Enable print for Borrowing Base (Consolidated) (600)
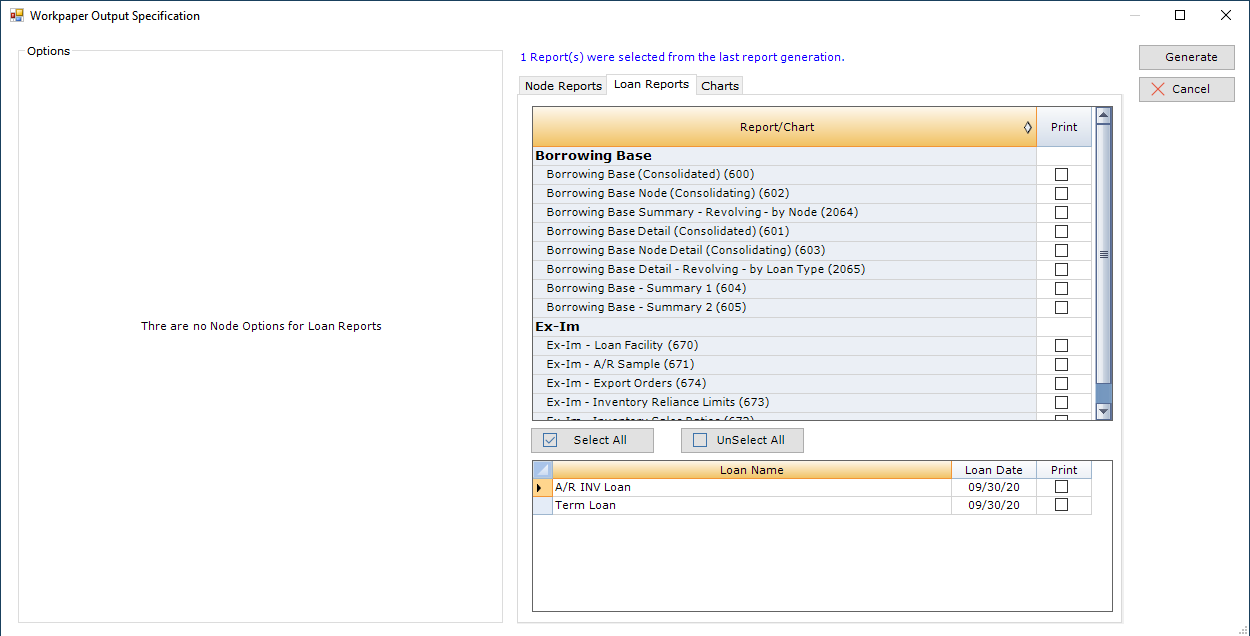The image size is (1250, 636). click(x=1061, y=175)
